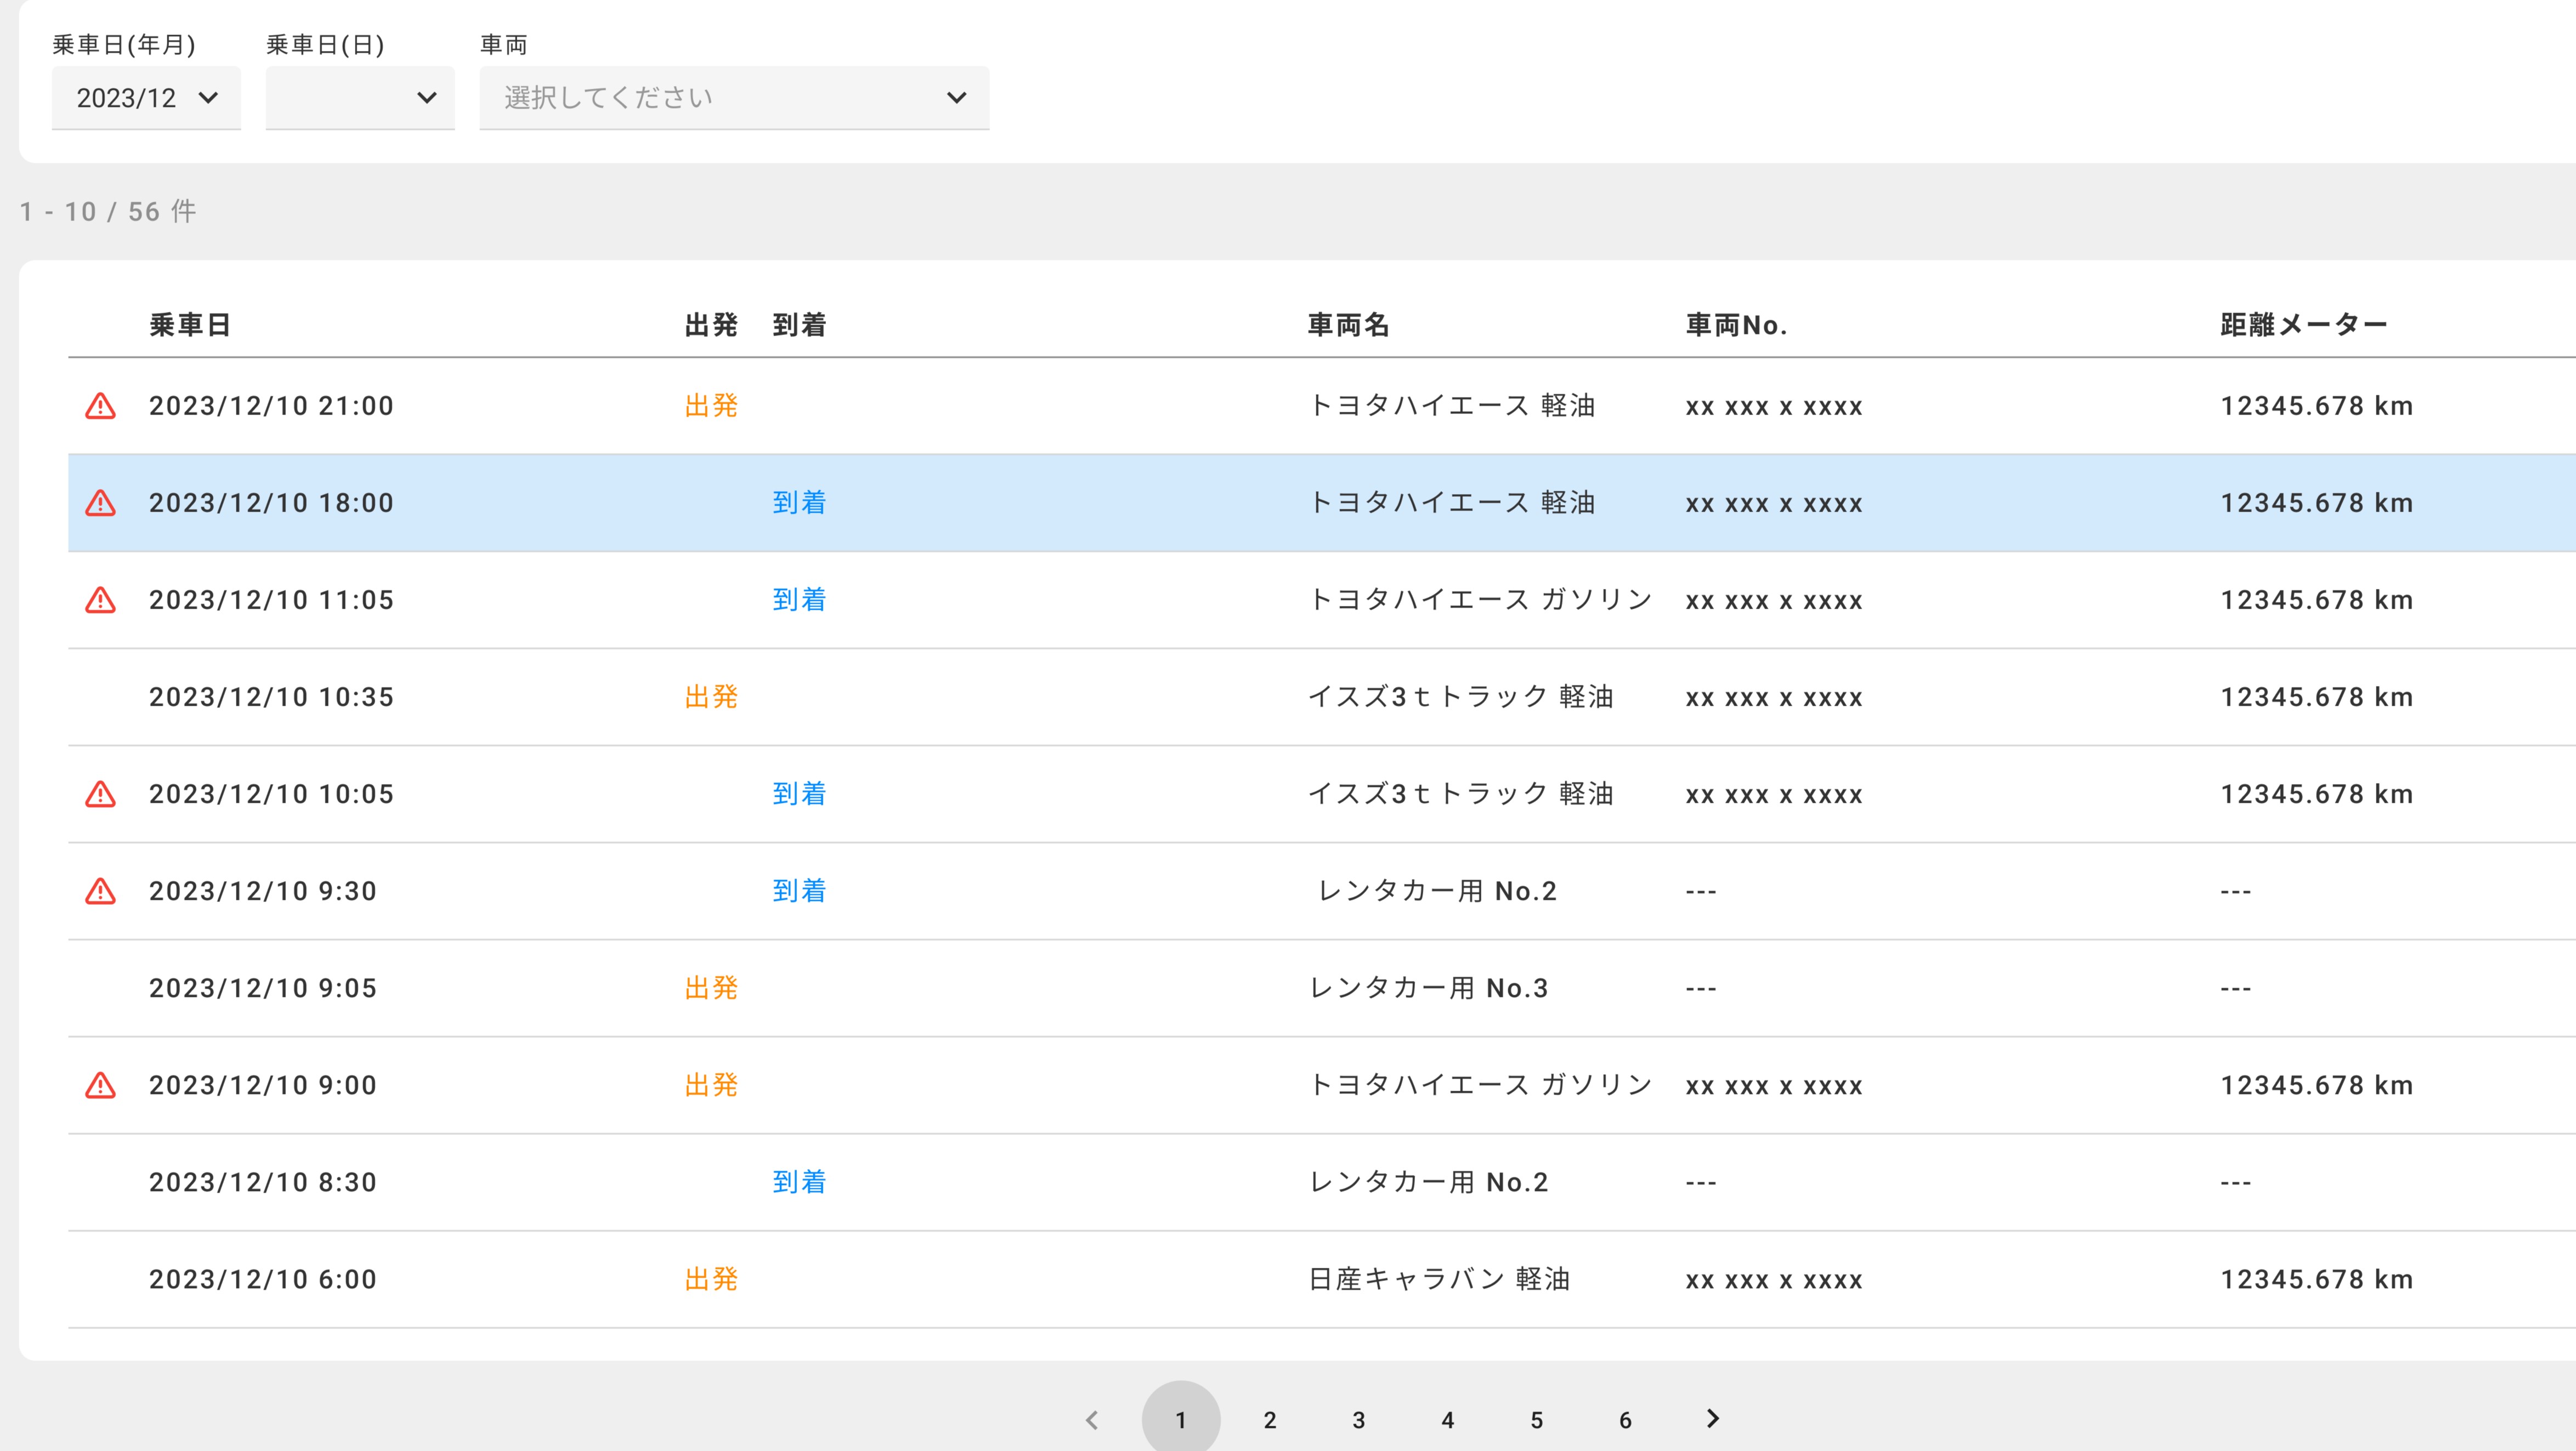Screen dimensions: 2576x1451
Task: Click date 2023/12/10 9:00
Action: click(x=263, y=1085)
